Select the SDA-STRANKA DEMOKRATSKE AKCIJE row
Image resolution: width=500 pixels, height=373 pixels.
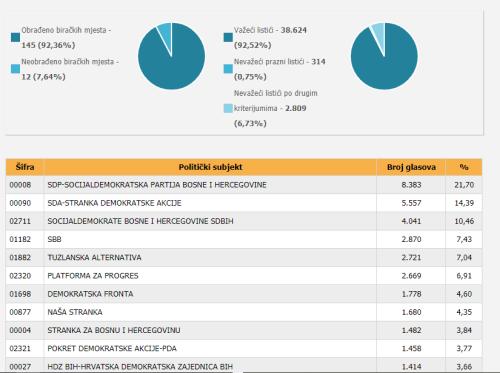pos(244,203)
